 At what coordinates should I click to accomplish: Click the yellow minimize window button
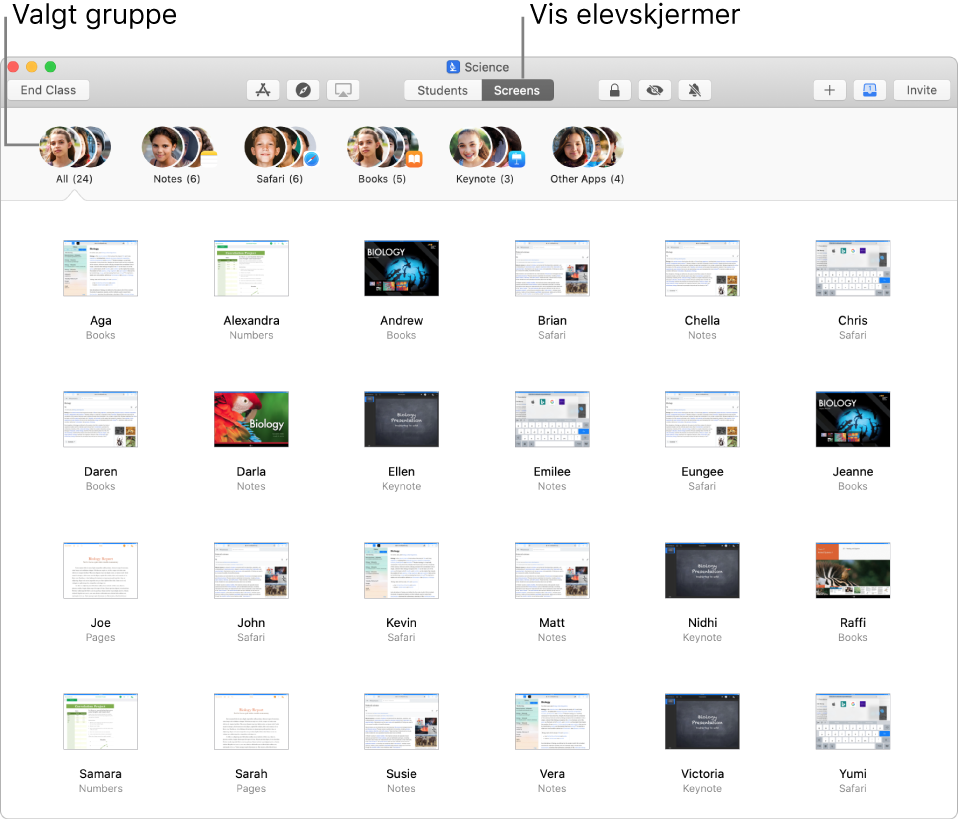point(32,67)
